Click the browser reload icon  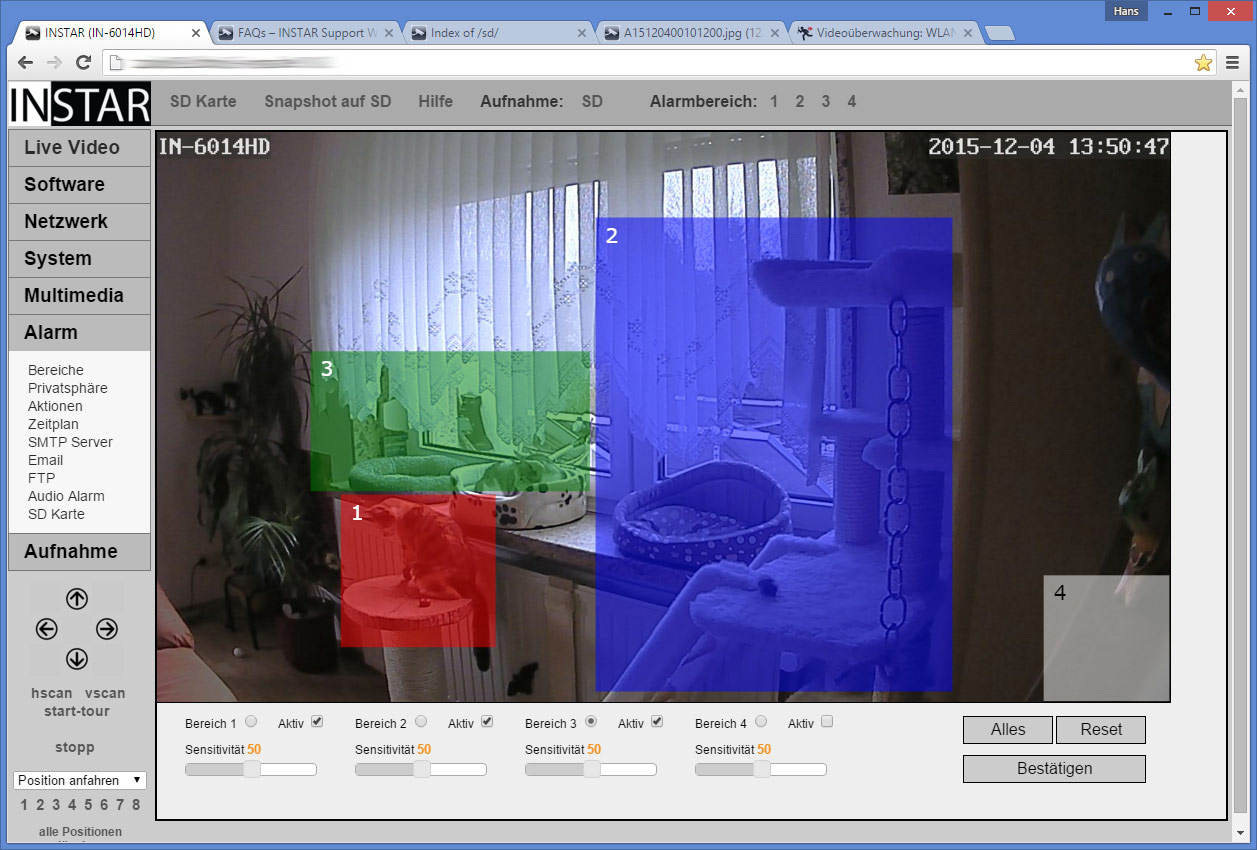(84, 62)
